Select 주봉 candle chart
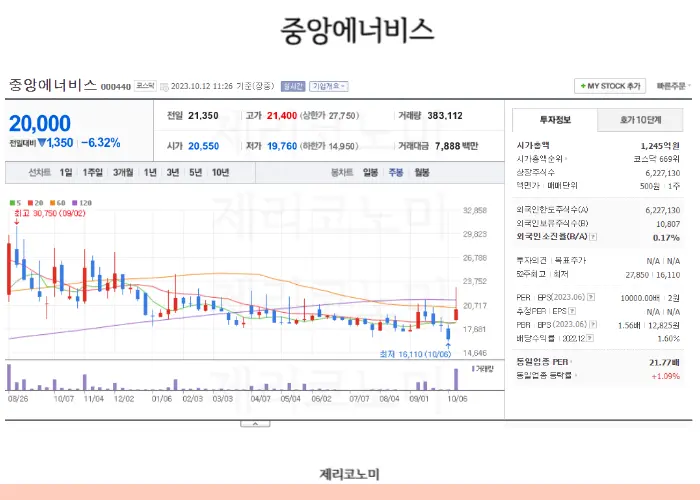 pos(396,172)
